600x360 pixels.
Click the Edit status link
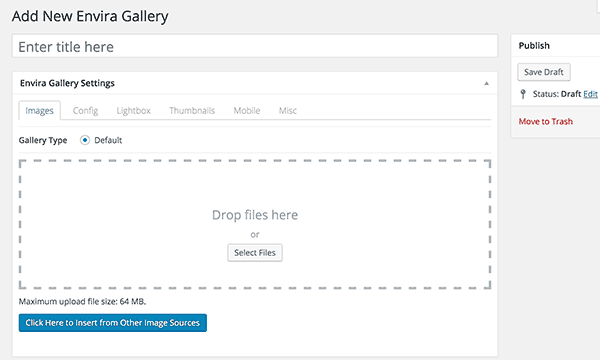tap(590, 94)
